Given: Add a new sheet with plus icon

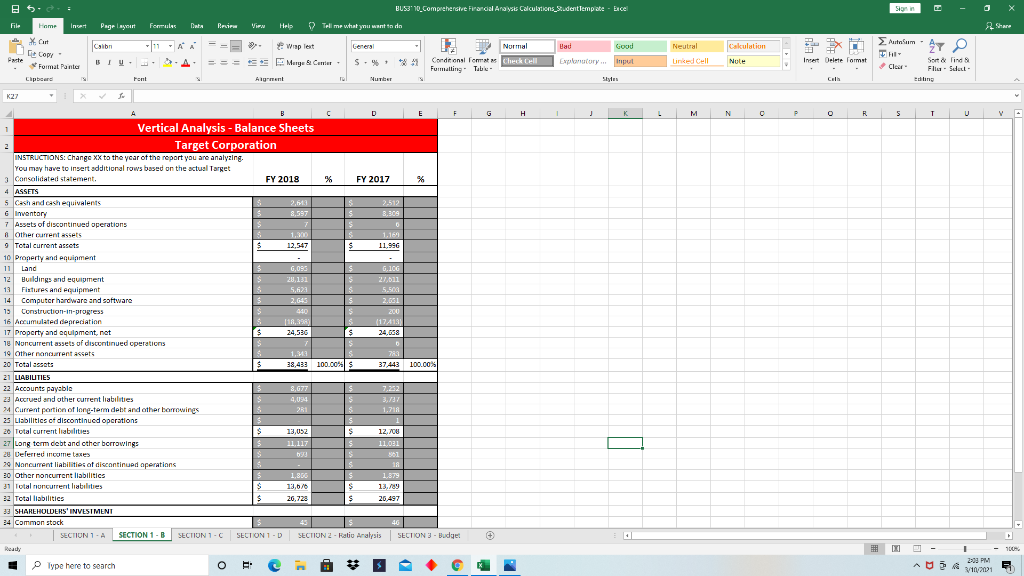Looking at the screenshot, I should (x=490, y=536).
